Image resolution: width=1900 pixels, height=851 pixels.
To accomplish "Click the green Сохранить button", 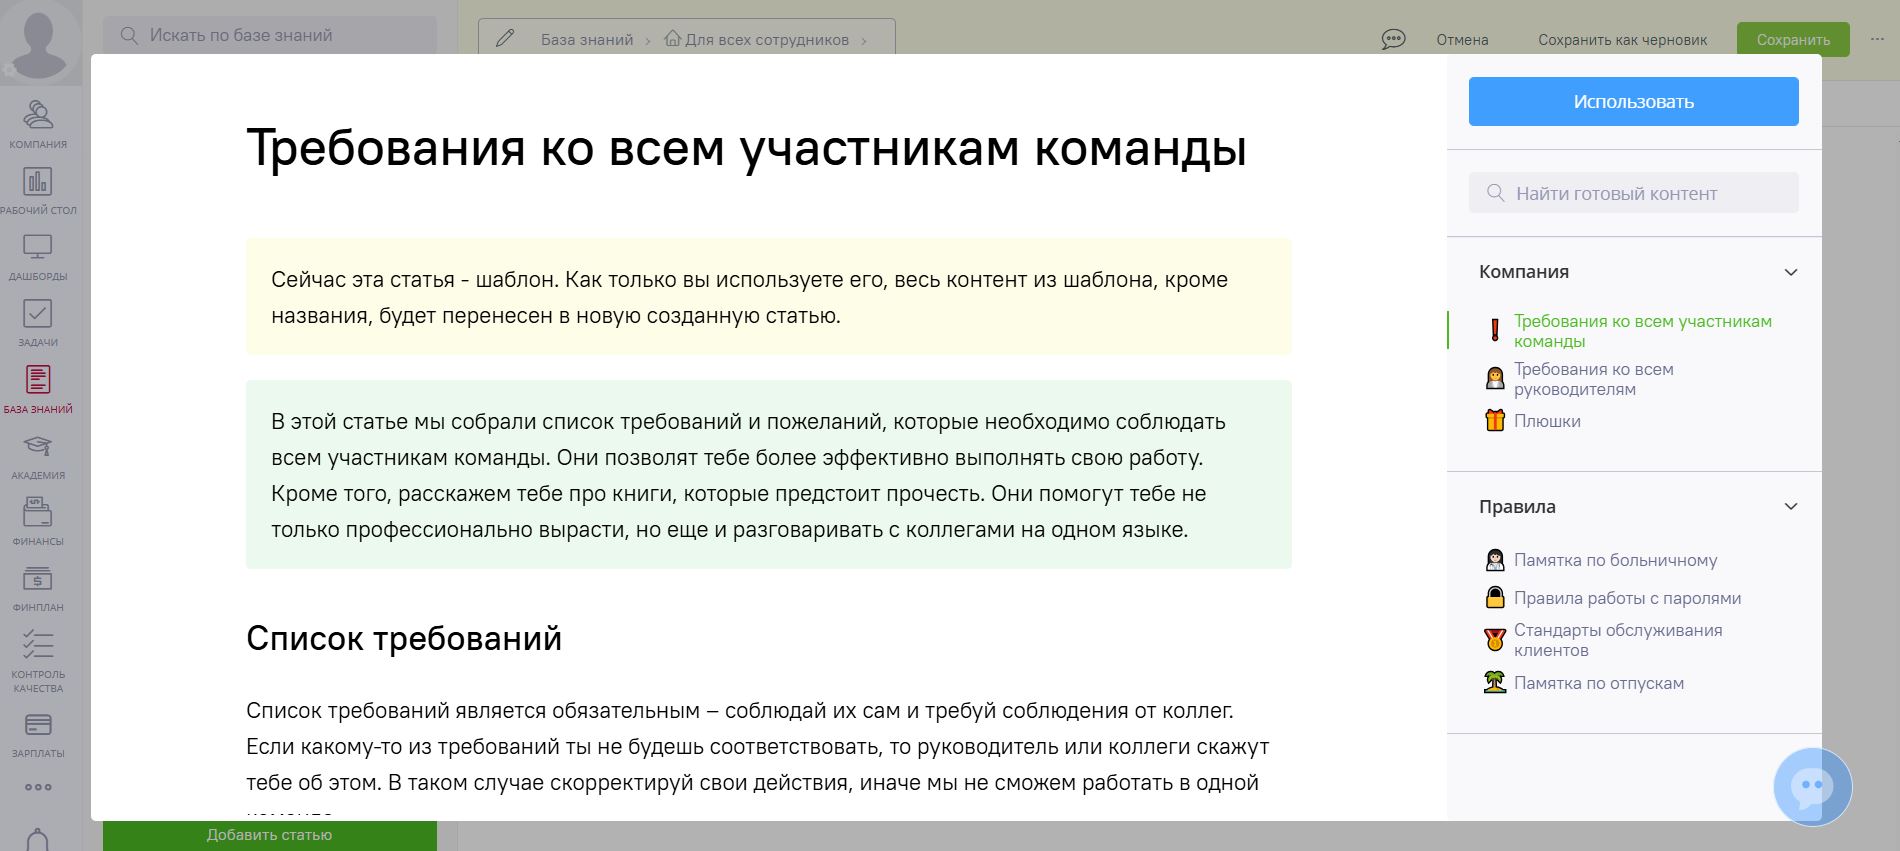I will point(1793,39).
